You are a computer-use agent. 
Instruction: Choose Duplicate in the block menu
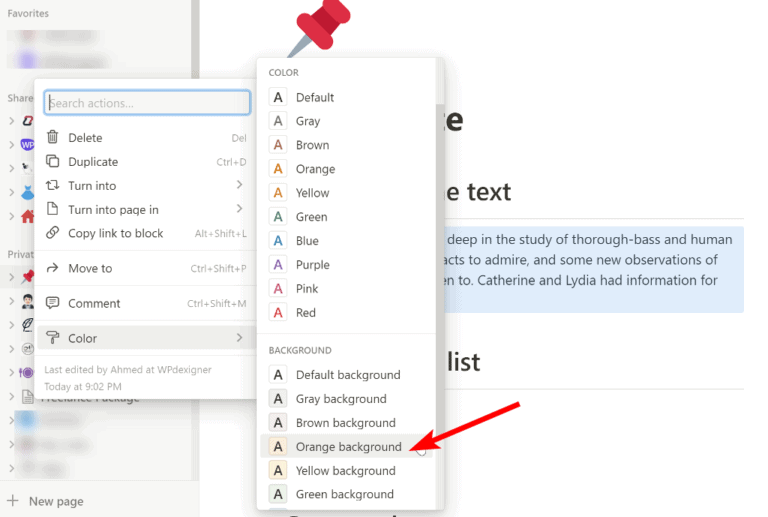[x=146, y=162]
